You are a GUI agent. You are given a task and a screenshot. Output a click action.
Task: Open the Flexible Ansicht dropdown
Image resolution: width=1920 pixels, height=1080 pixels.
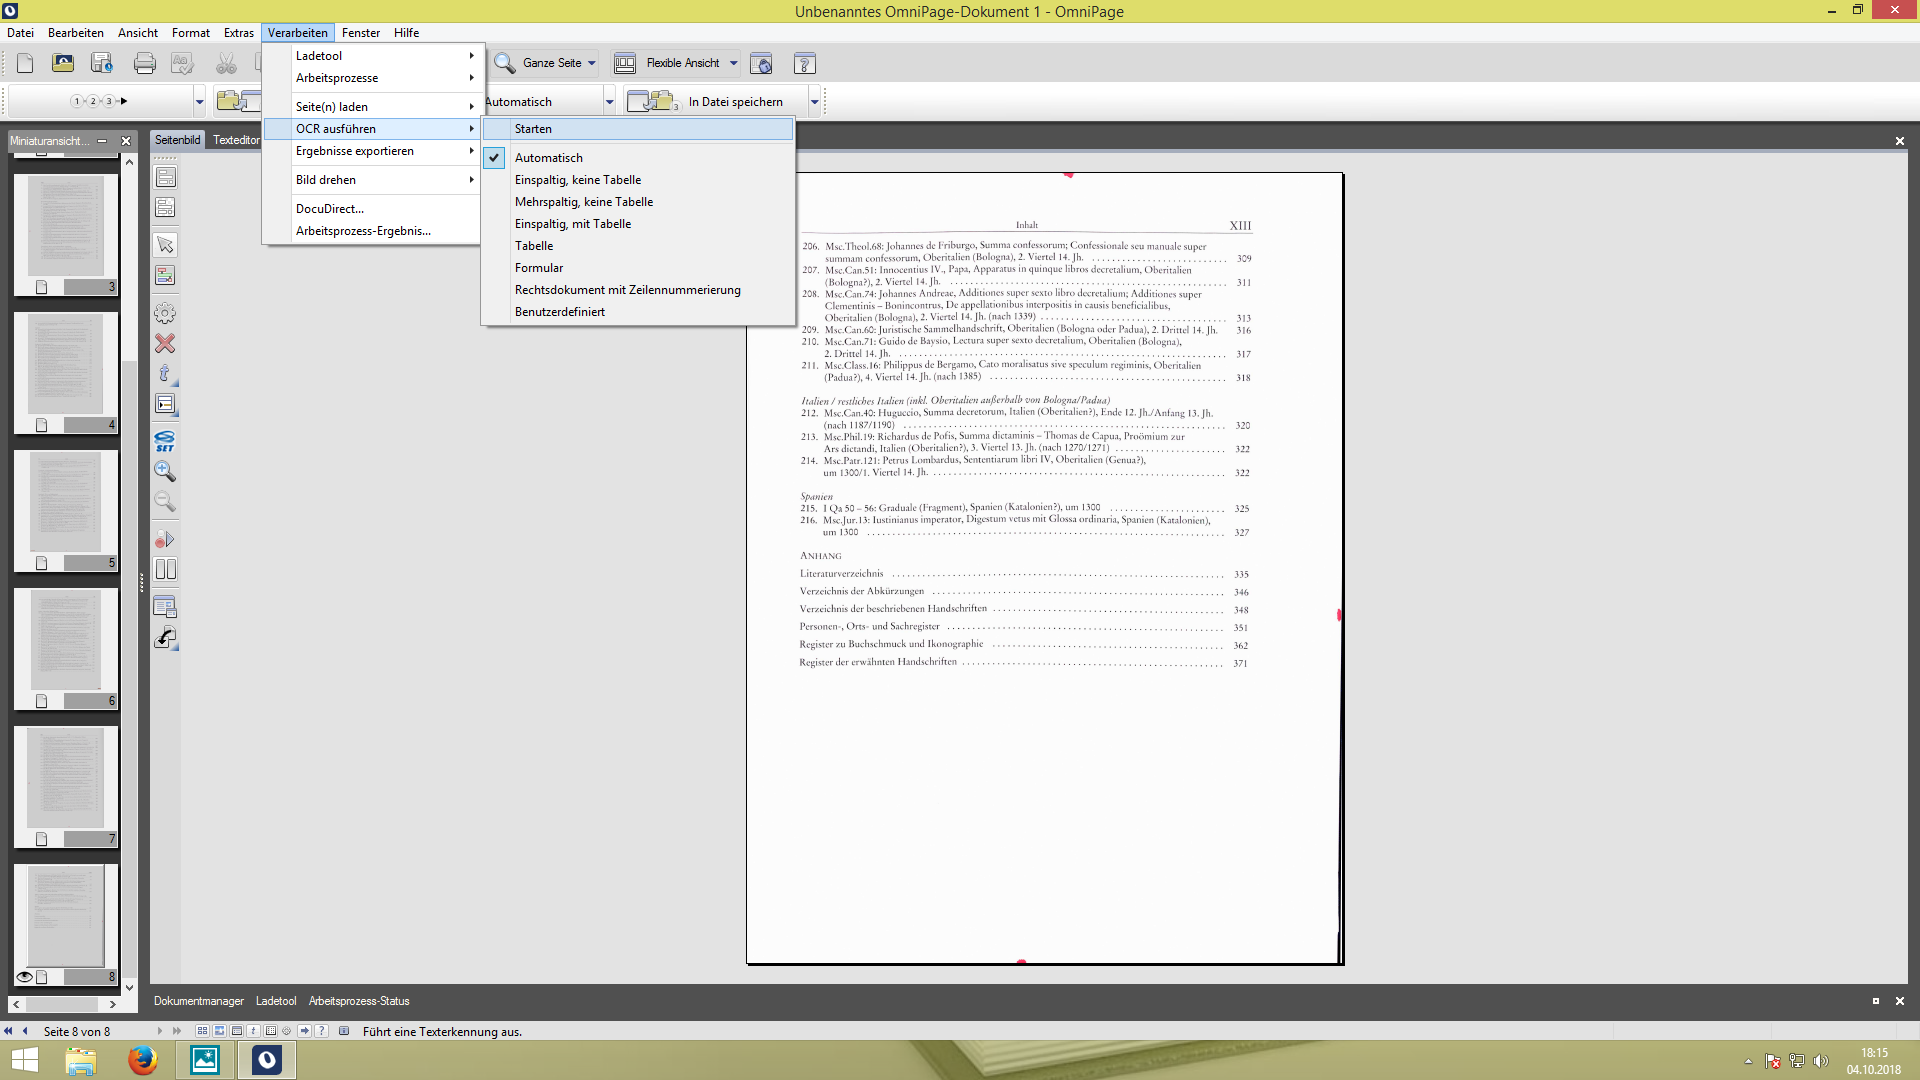734,63
